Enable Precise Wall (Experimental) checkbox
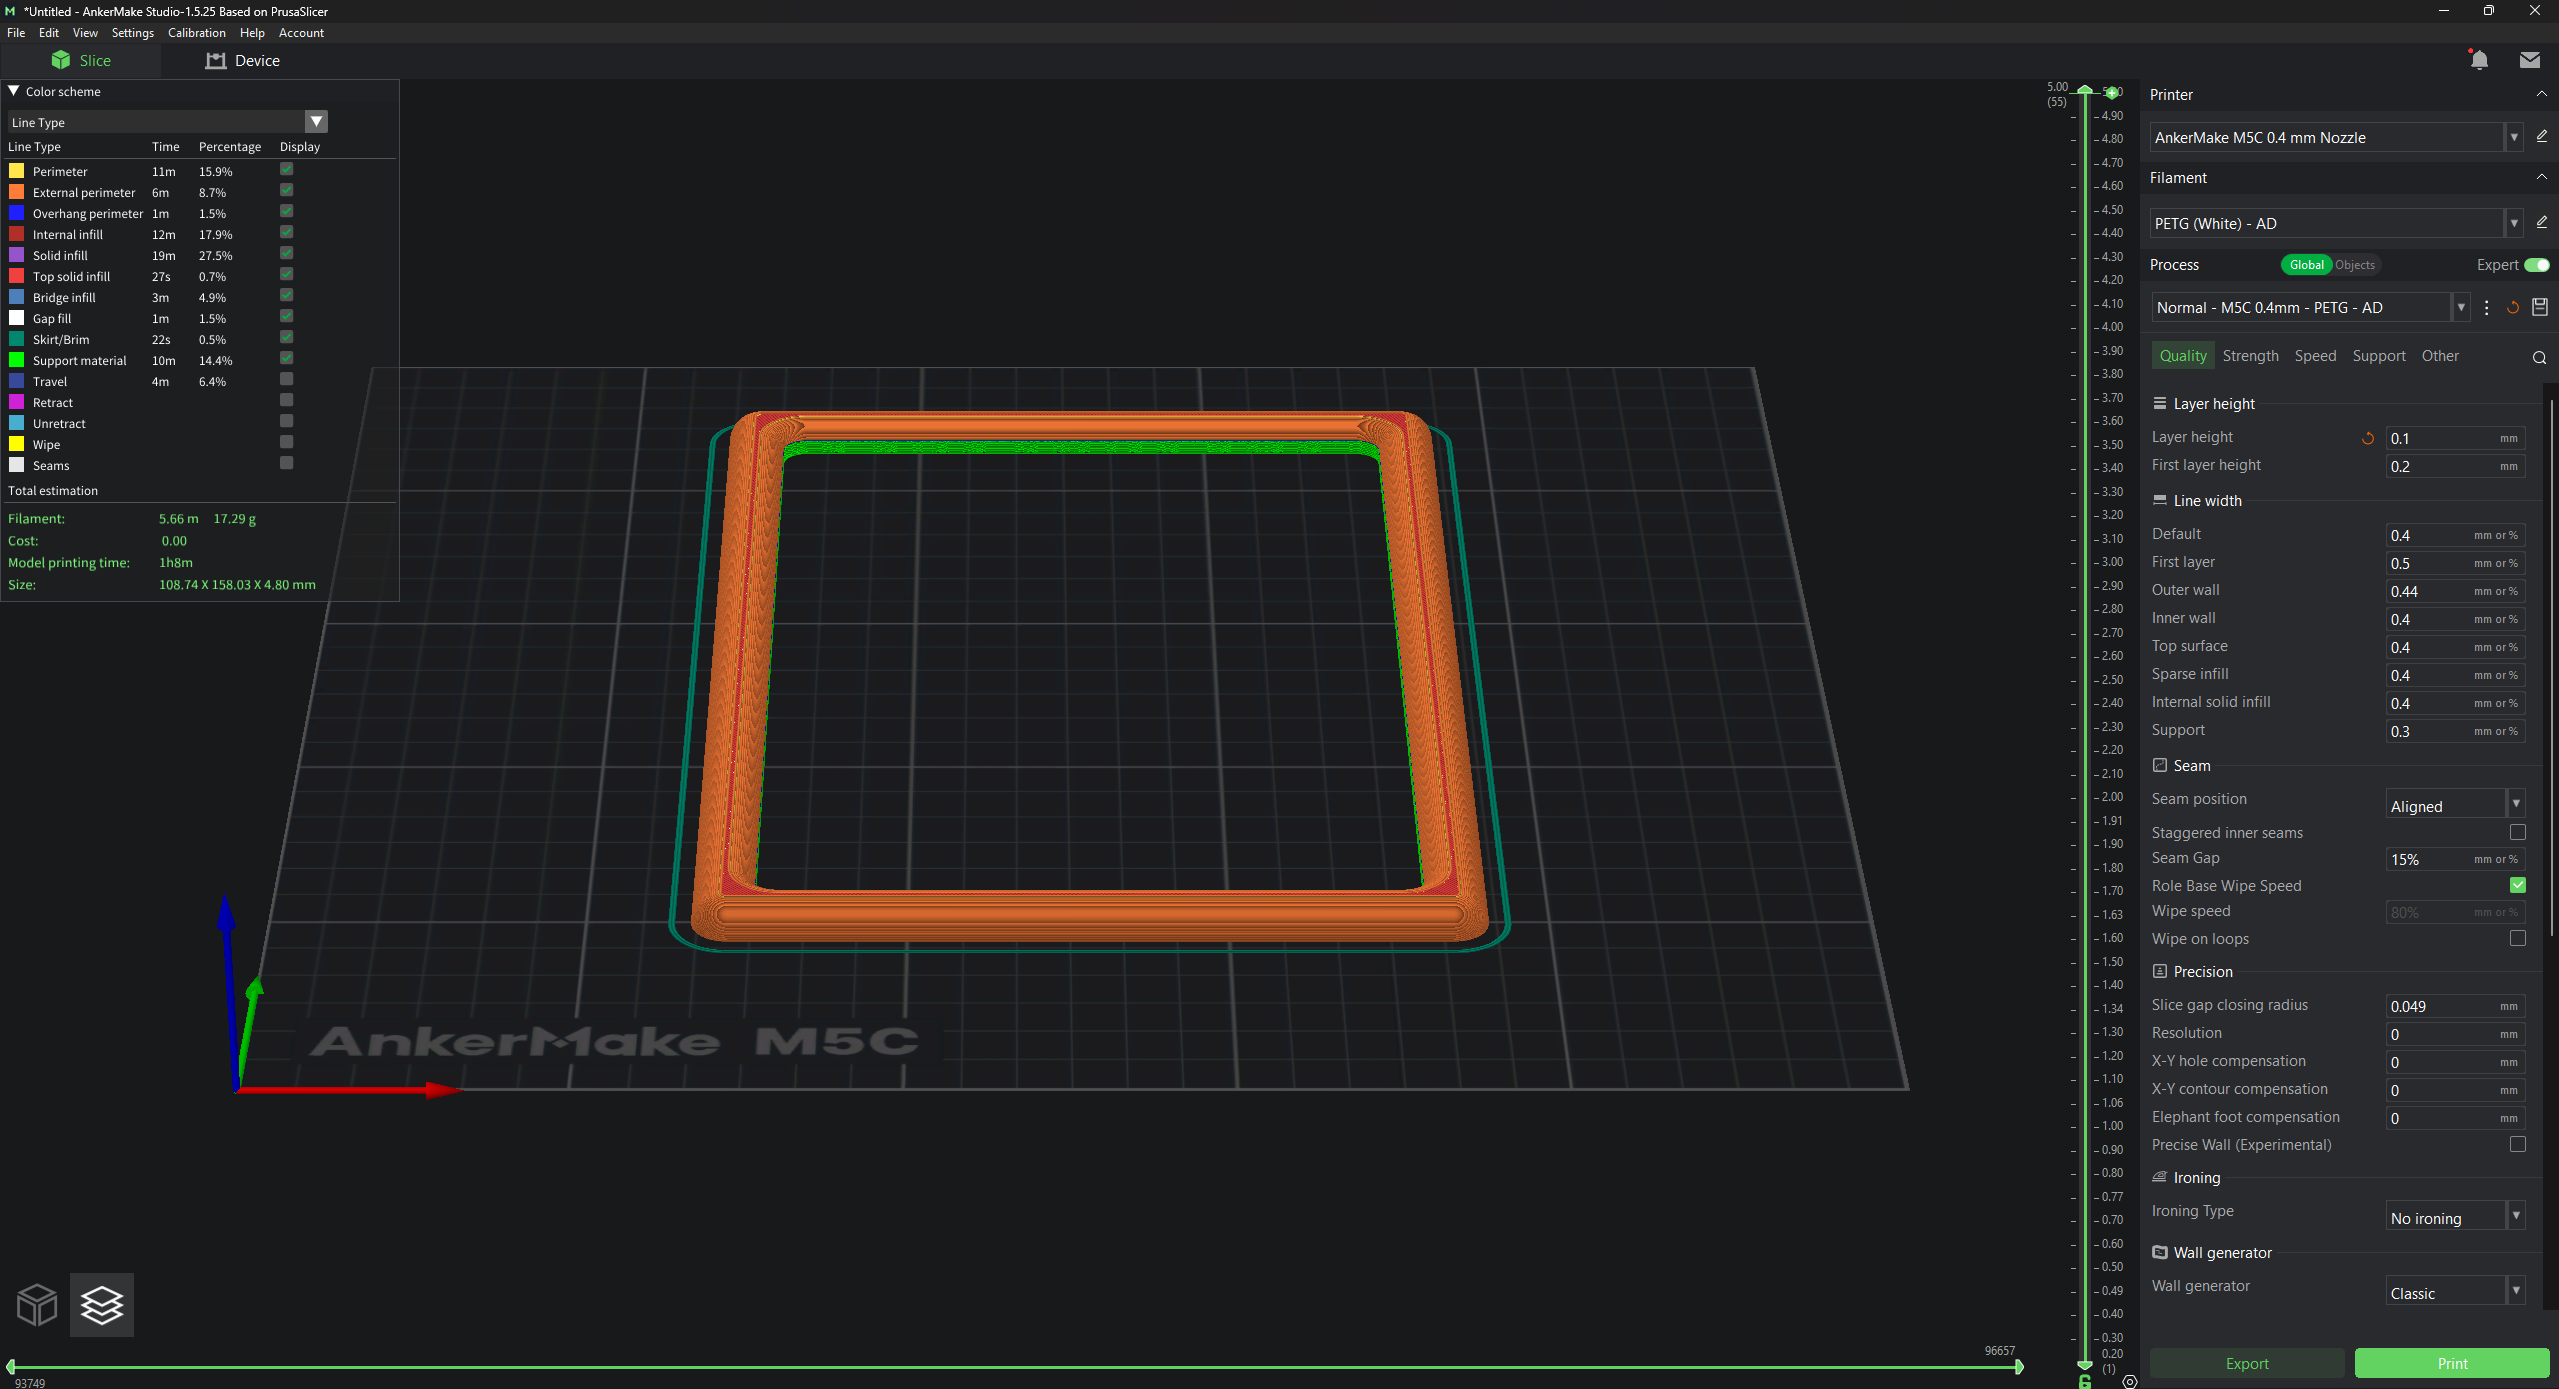Viewport: 2559px width, 1389px height. 2517,1144
